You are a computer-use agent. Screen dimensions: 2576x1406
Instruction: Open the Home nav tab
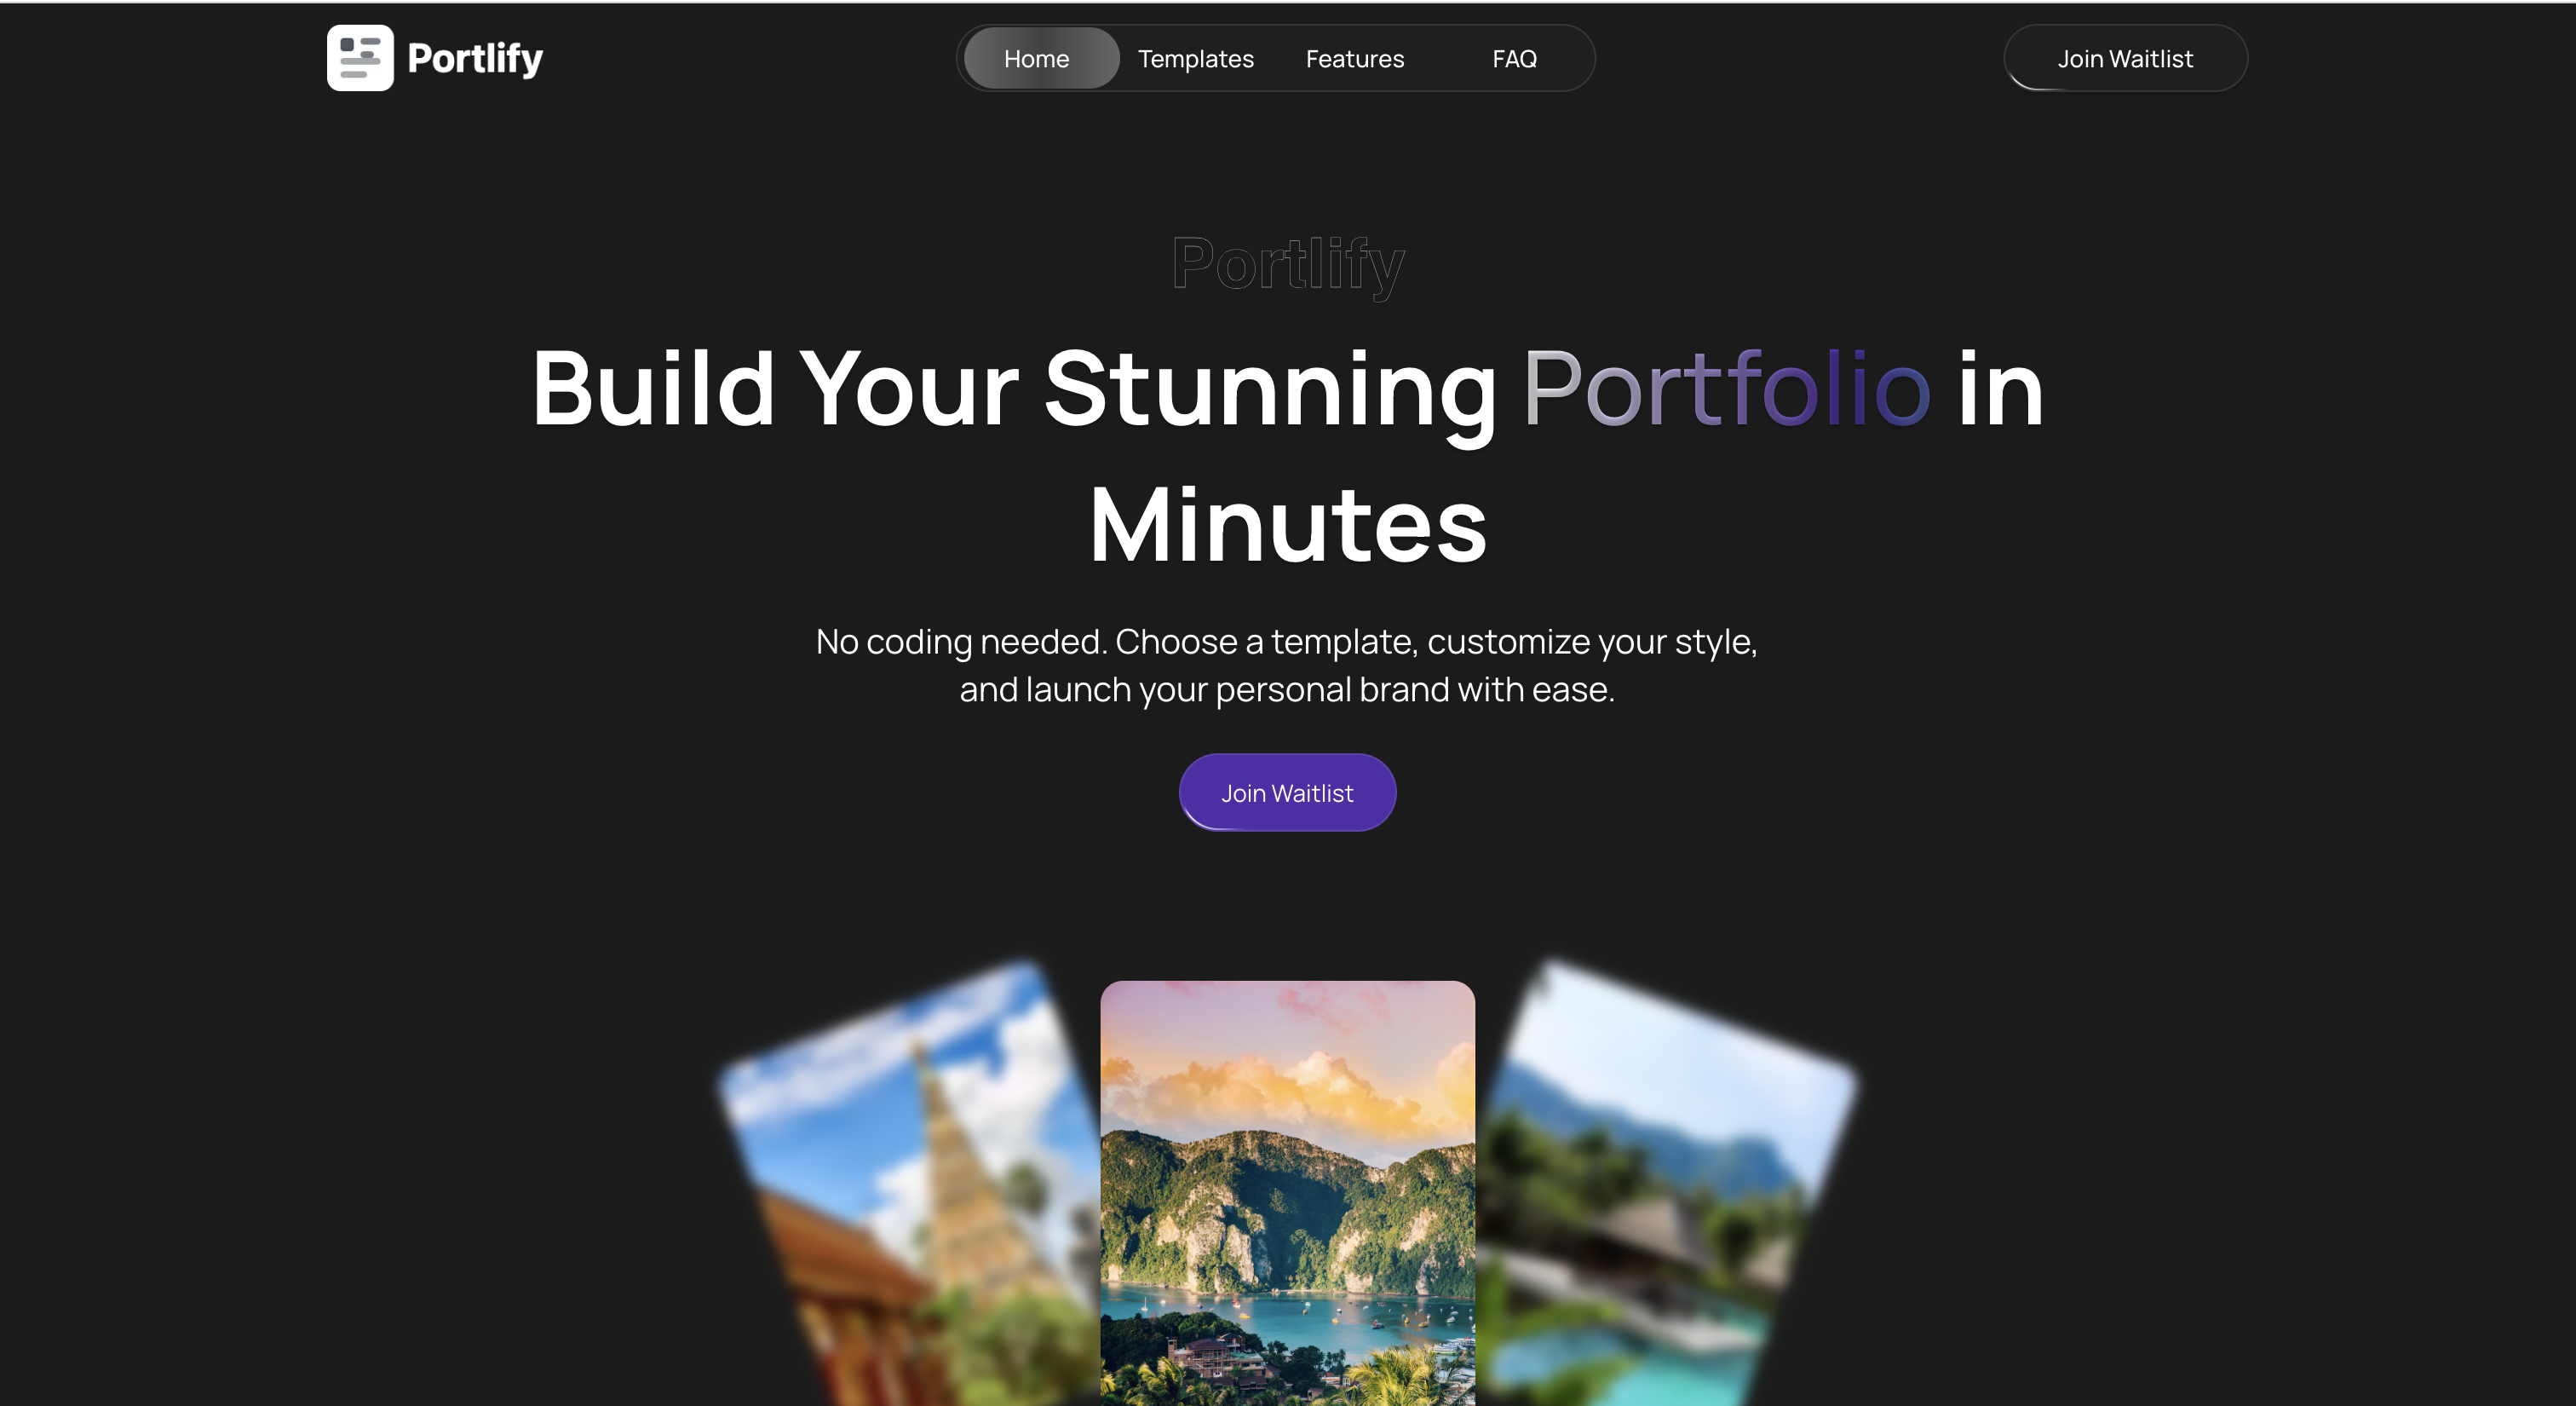click(1037, 59)
